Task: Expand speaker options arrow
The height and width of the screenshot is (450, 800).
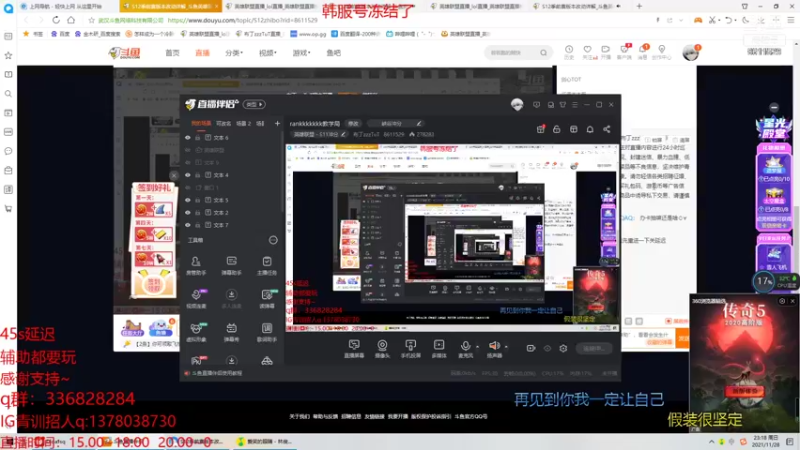Action: tap(506, 347)
